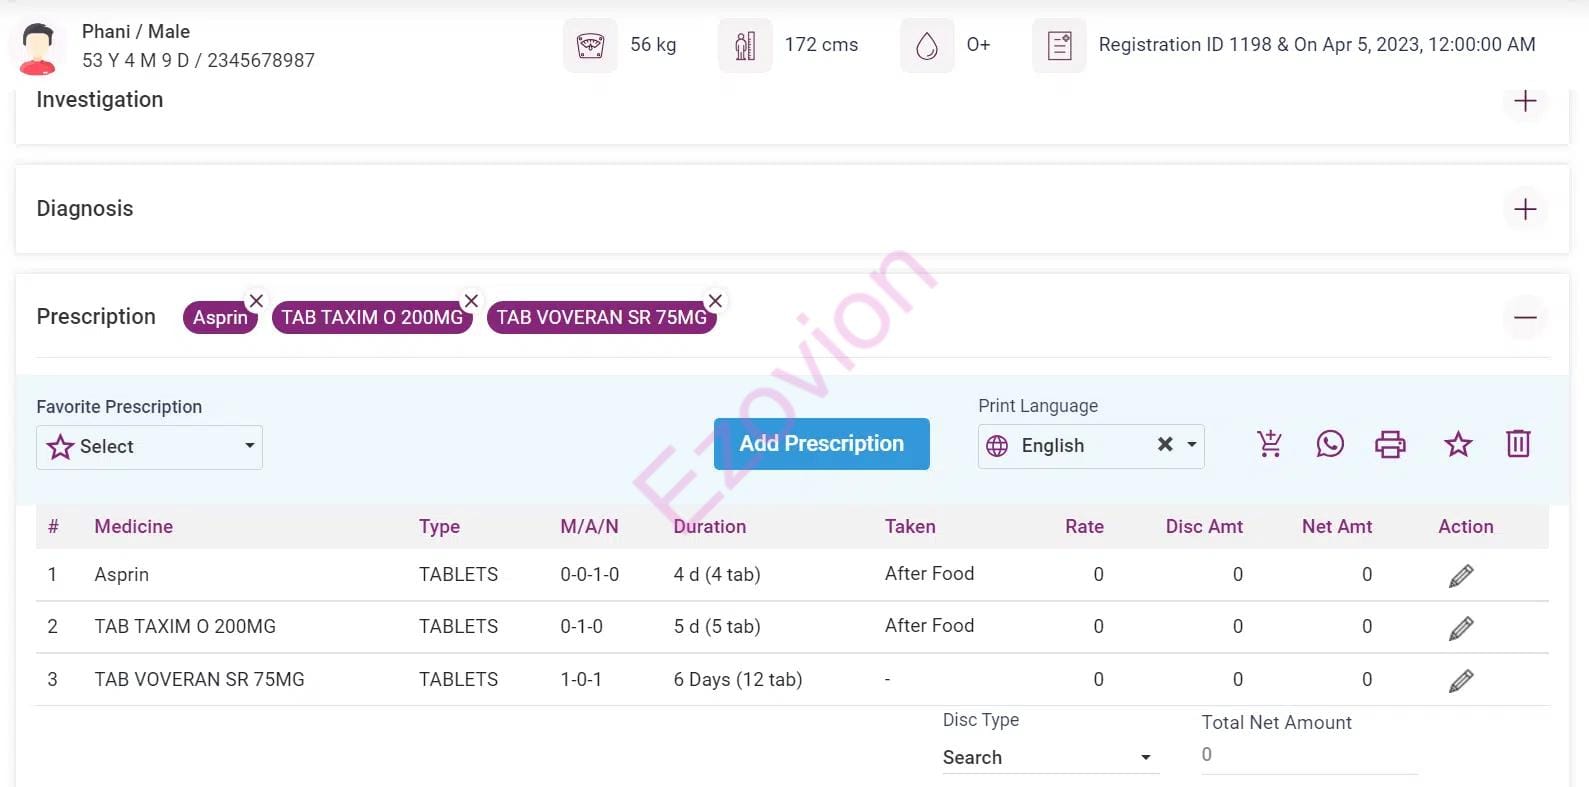Click the Add Prescription button
This screenshot has width=1589, height=787.
(x=821, y=444)
